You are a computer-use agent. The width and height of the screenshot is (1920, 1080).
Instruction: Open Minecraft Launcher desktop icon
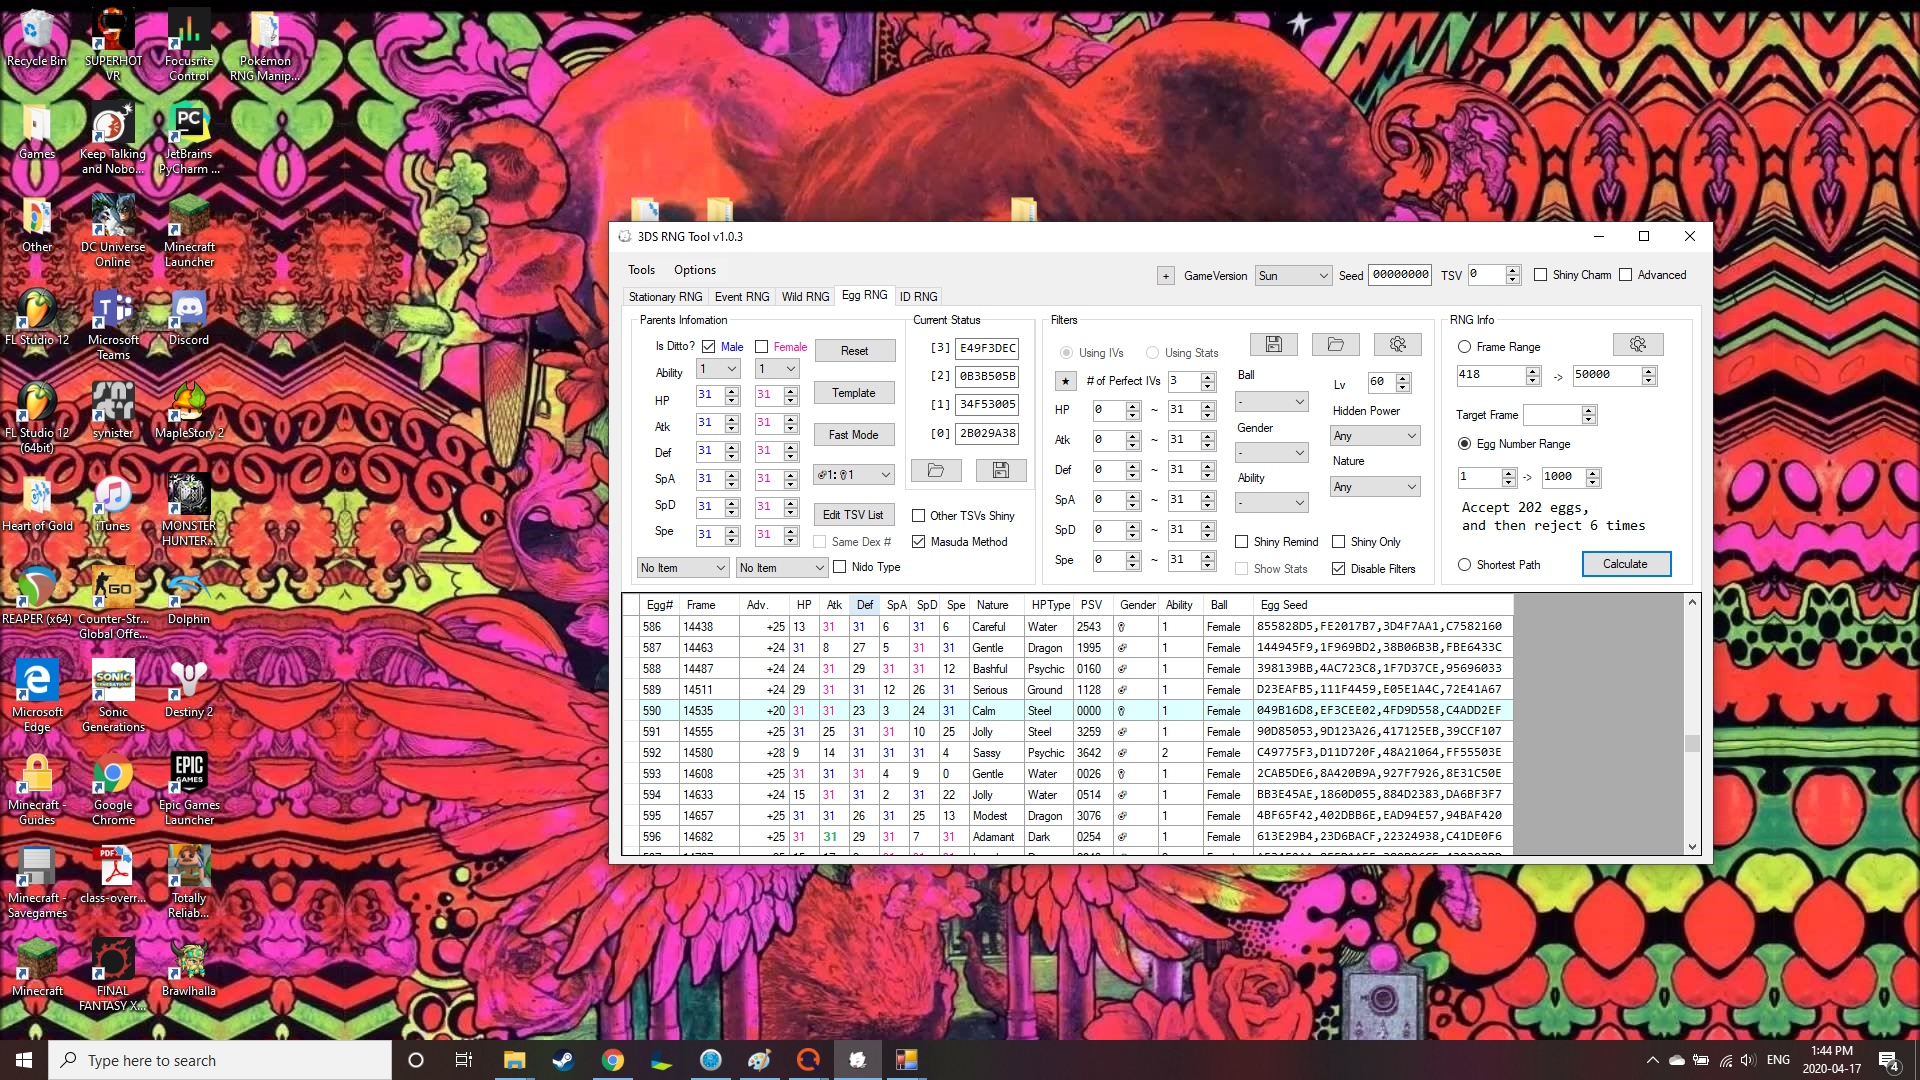[x=189, y=232]
